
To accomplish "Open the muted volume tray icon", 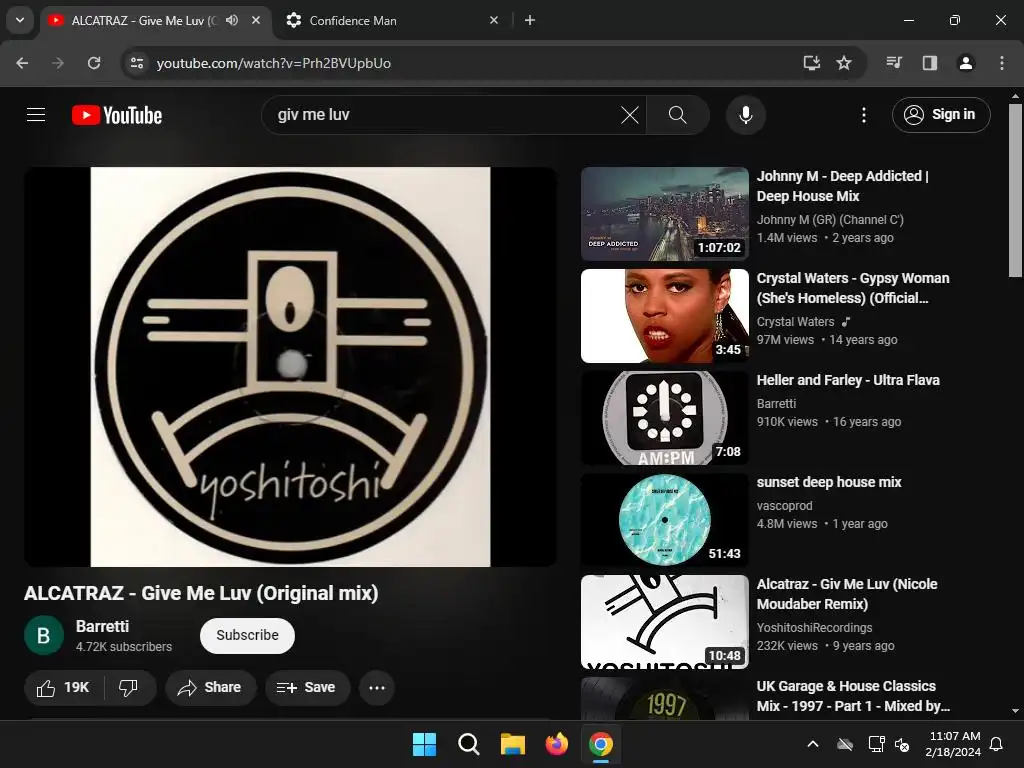I will 902,744.
